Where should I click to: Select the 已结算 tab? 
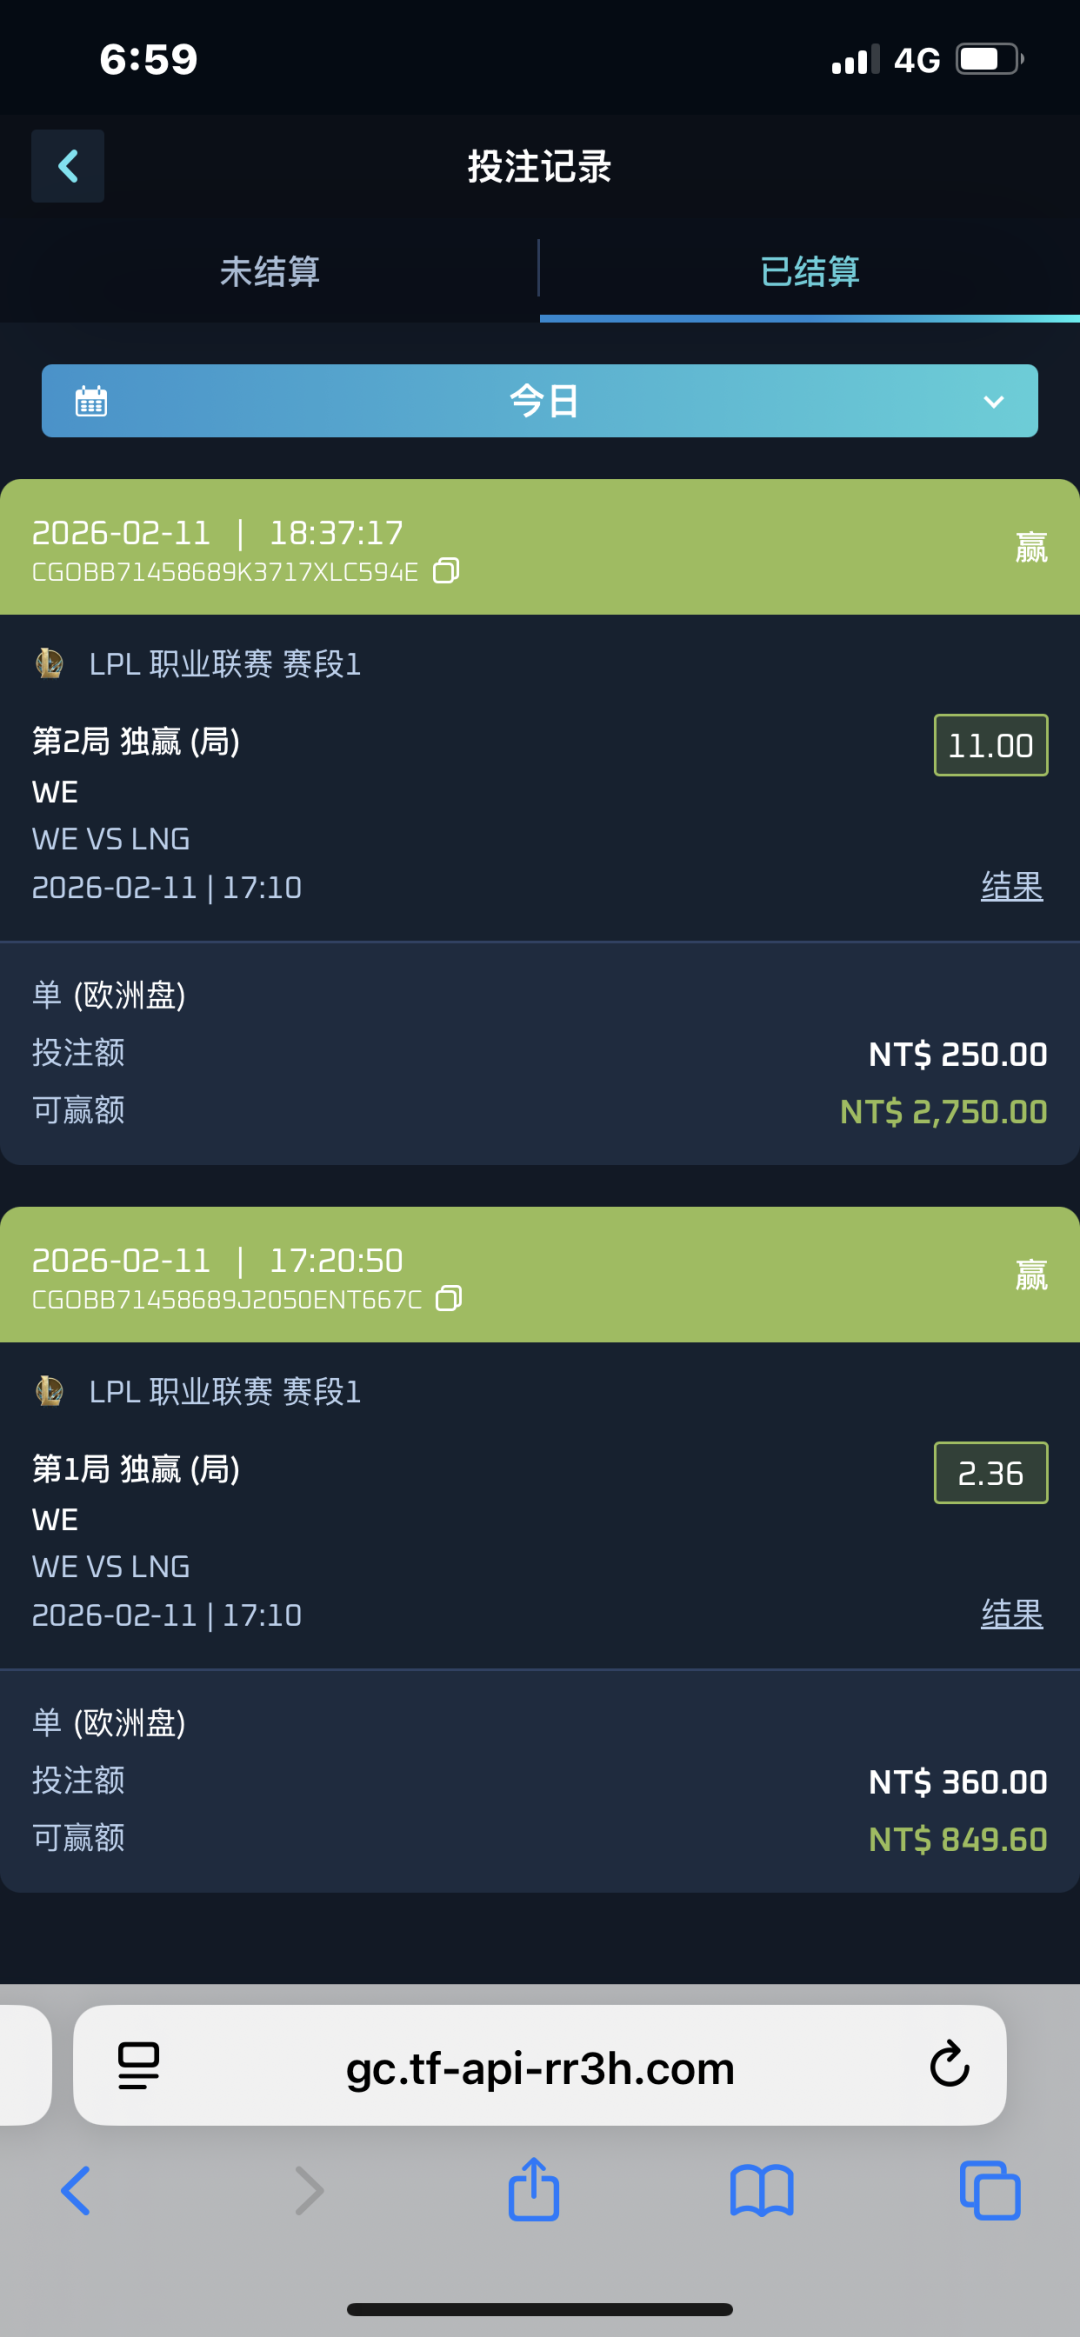(x=809, y=271)
